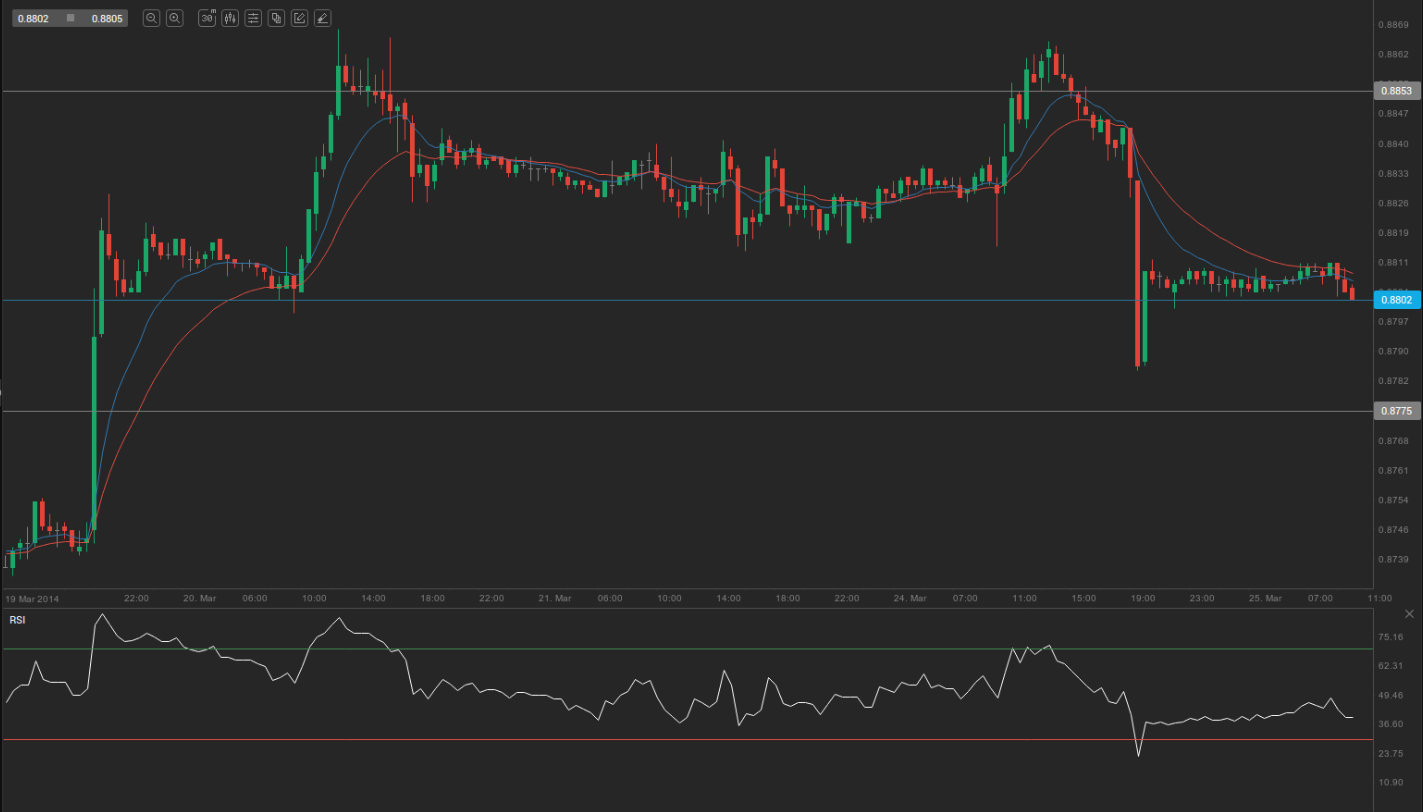Viewport: 1423px width, 812px height.
Task: Click the 21. Mar date on time axis
Action: (x=554, y=598)
